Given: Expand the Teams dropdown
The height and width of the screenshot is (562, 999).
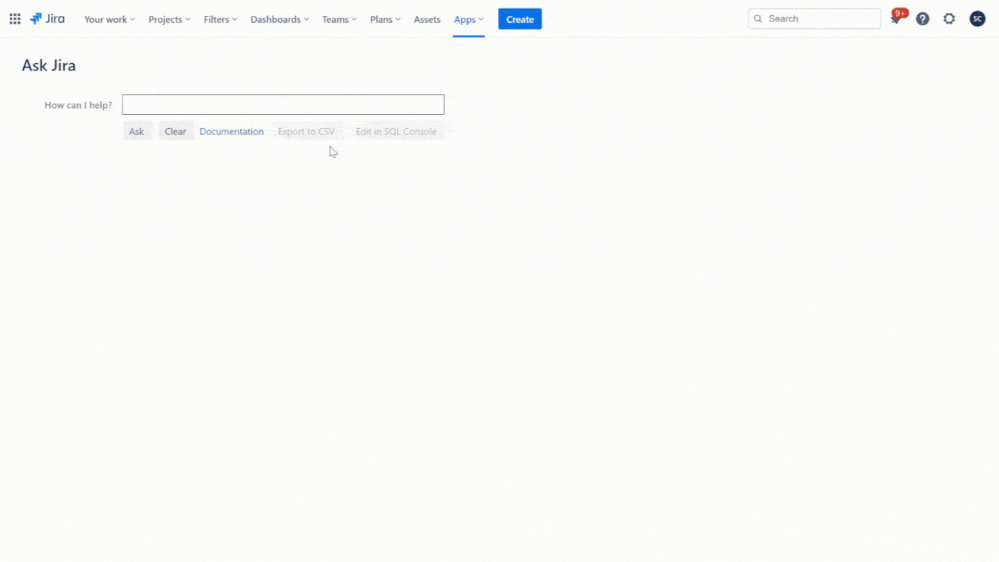Looking at the screenshot, I should (x=340, y=20).
